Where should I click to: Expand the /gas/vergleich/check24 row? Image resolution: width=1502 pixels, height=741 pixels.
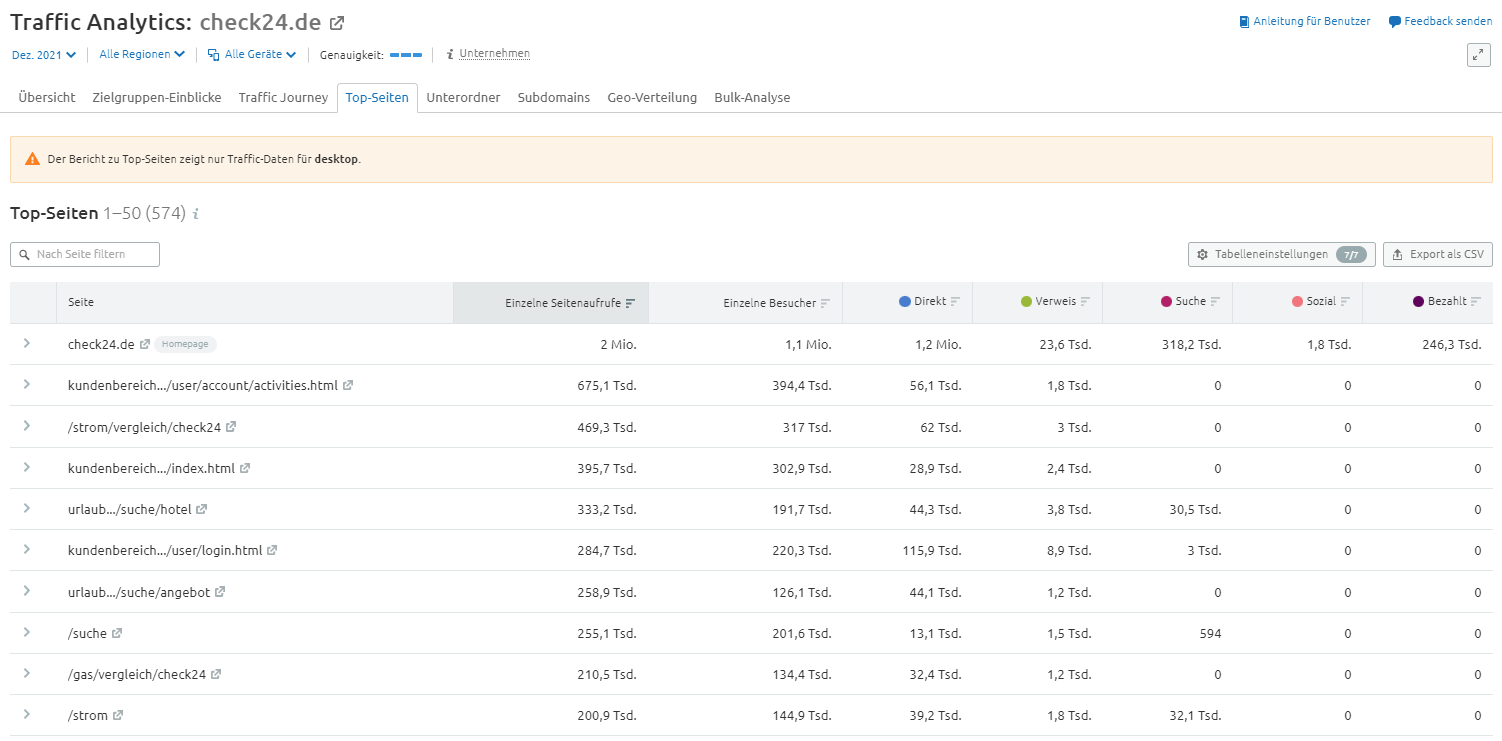coord(27,673)
